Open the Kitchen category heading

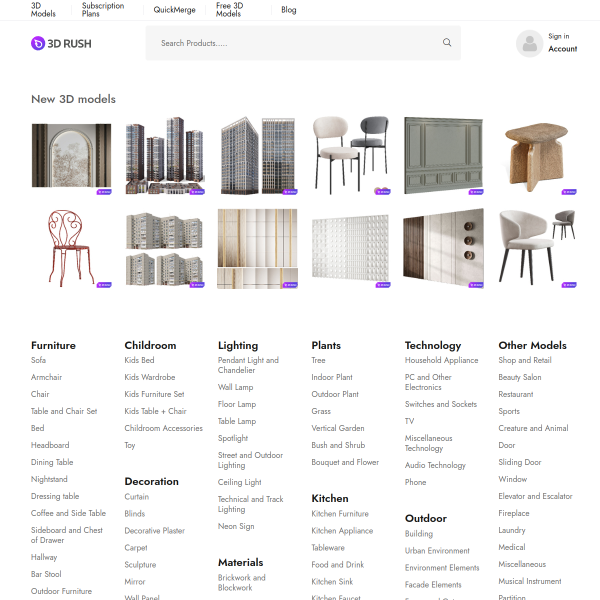click(330, 498)
